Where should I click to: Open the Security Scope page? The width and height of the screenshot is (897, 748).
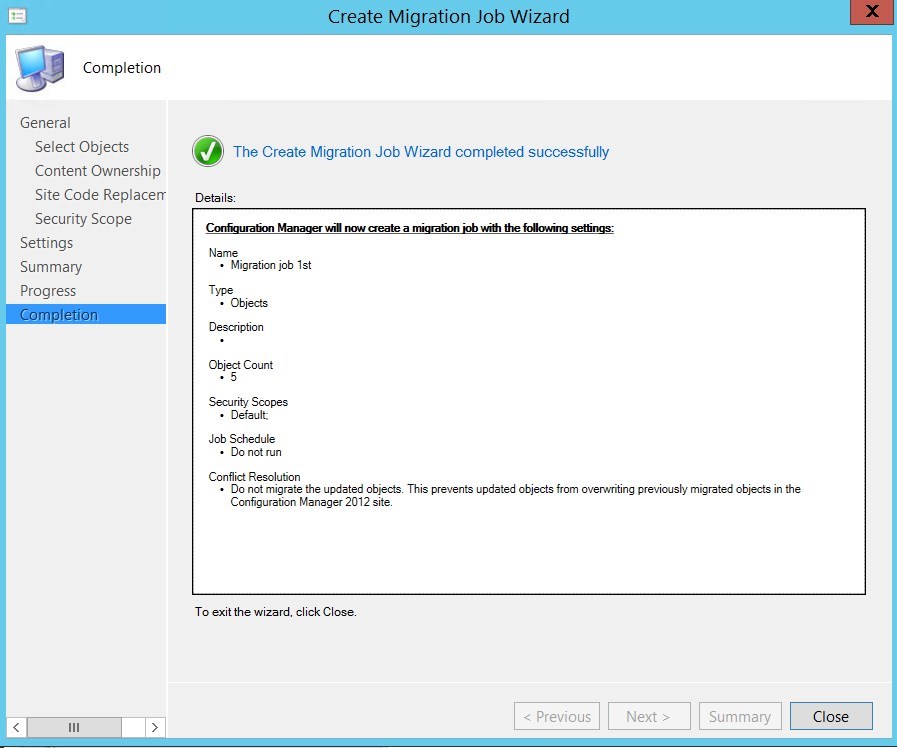click(83, 218)
